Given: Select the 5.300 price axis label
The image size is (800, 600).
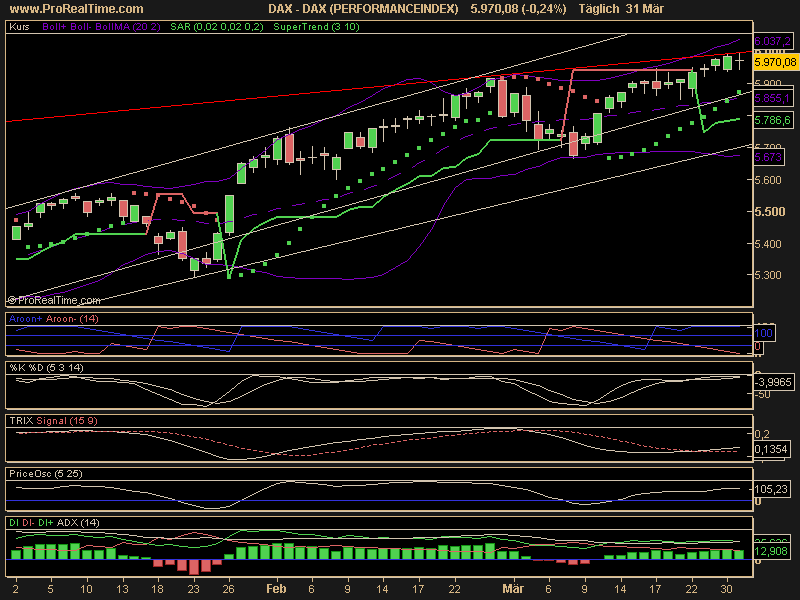Looking at the screenshot, I should pyautogui.click(x=768, y=275).
